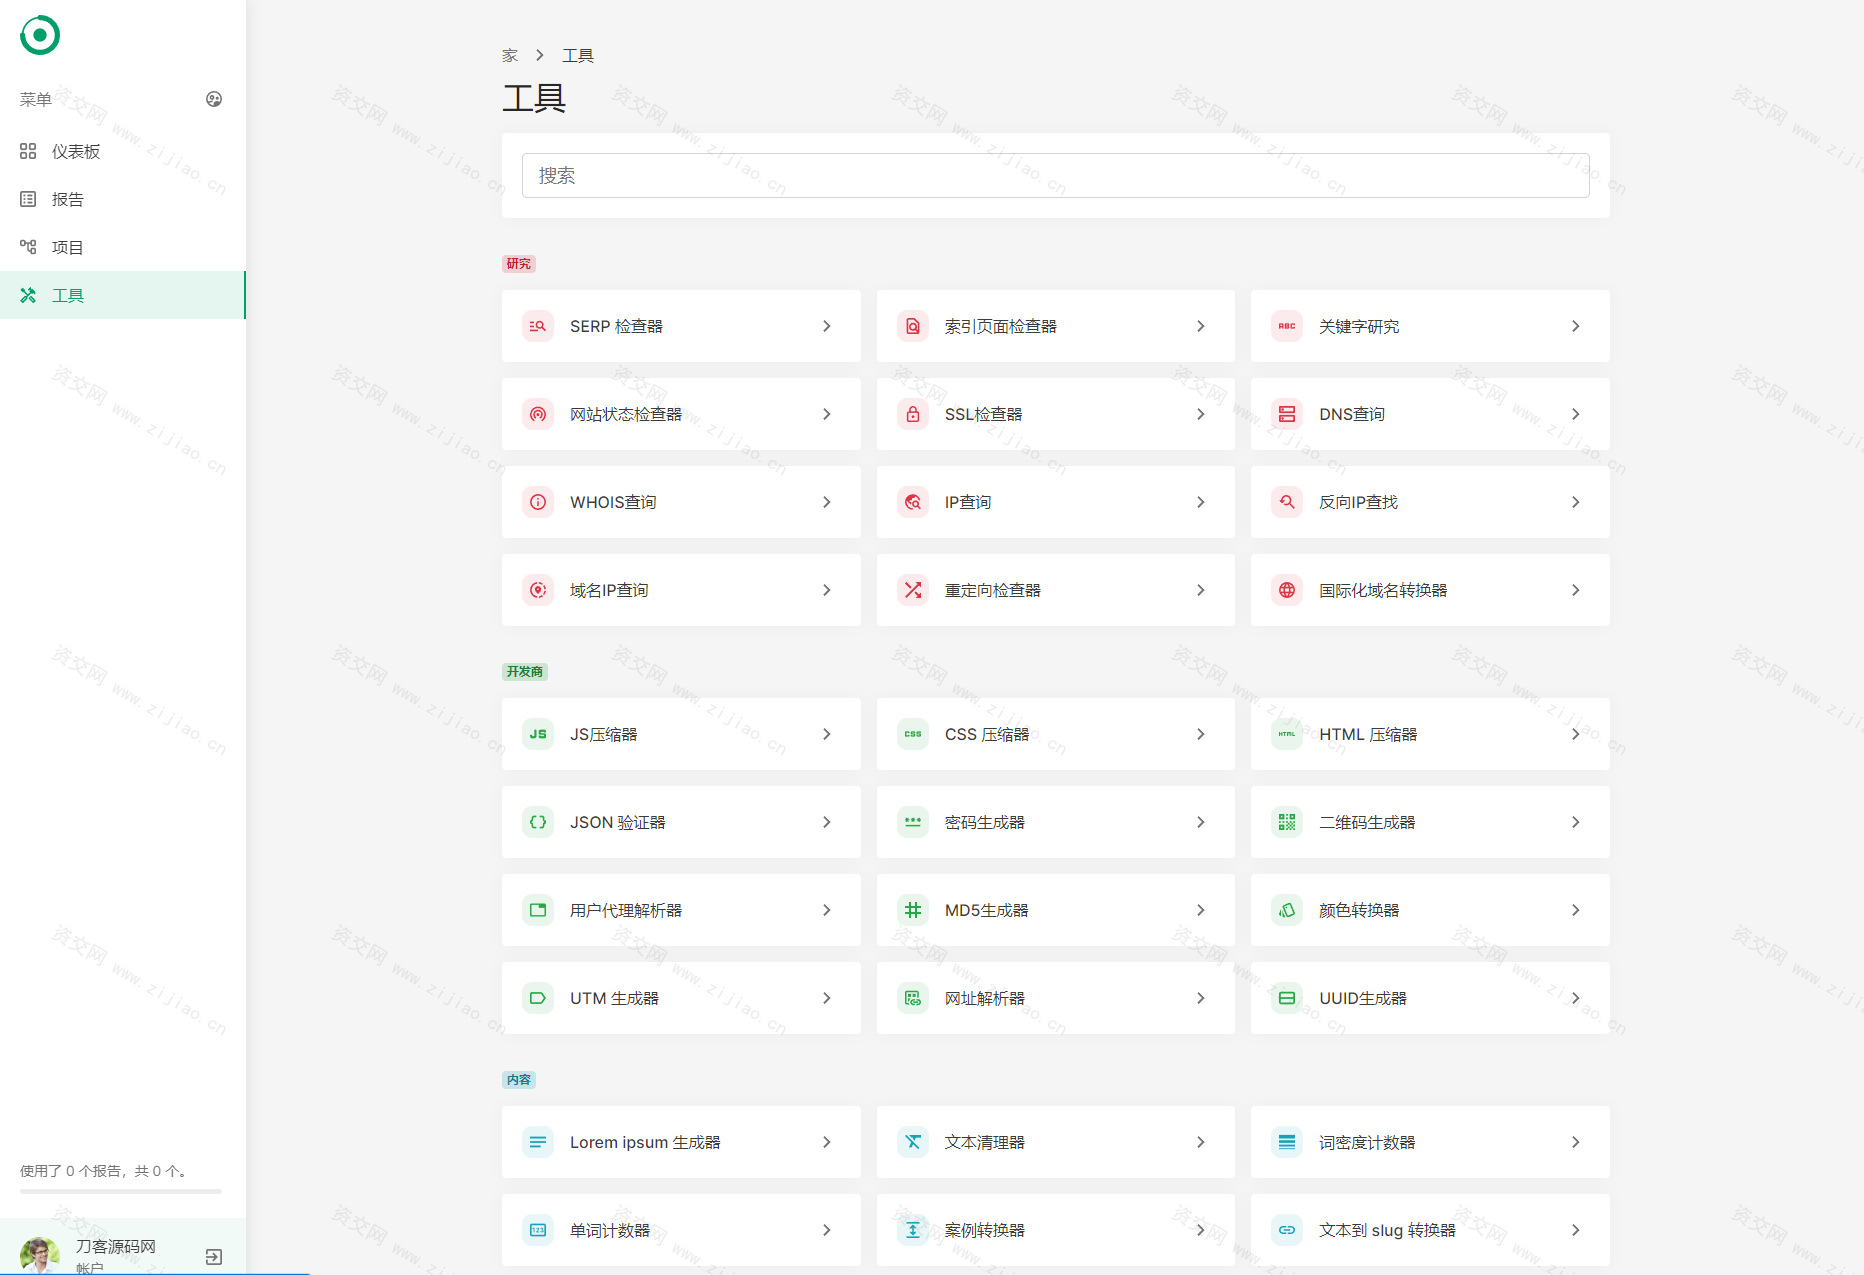
Task: Click the MD5生成器 hash icon
Action: pyautogui.click(x=913, y=910)
